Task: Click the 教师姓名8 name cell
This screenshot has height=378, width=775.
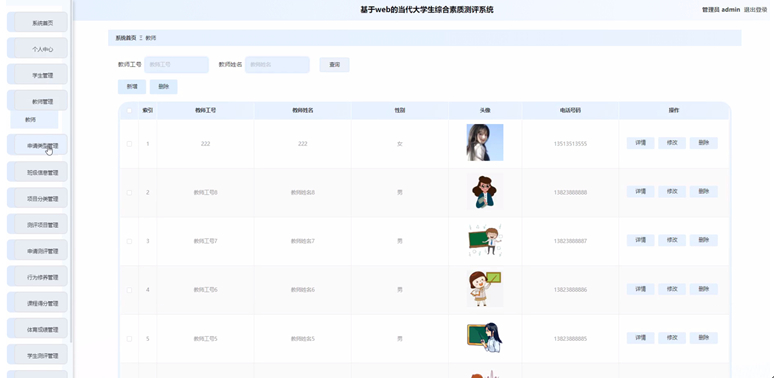Action: pyautogui.click(x=302, y=192)
